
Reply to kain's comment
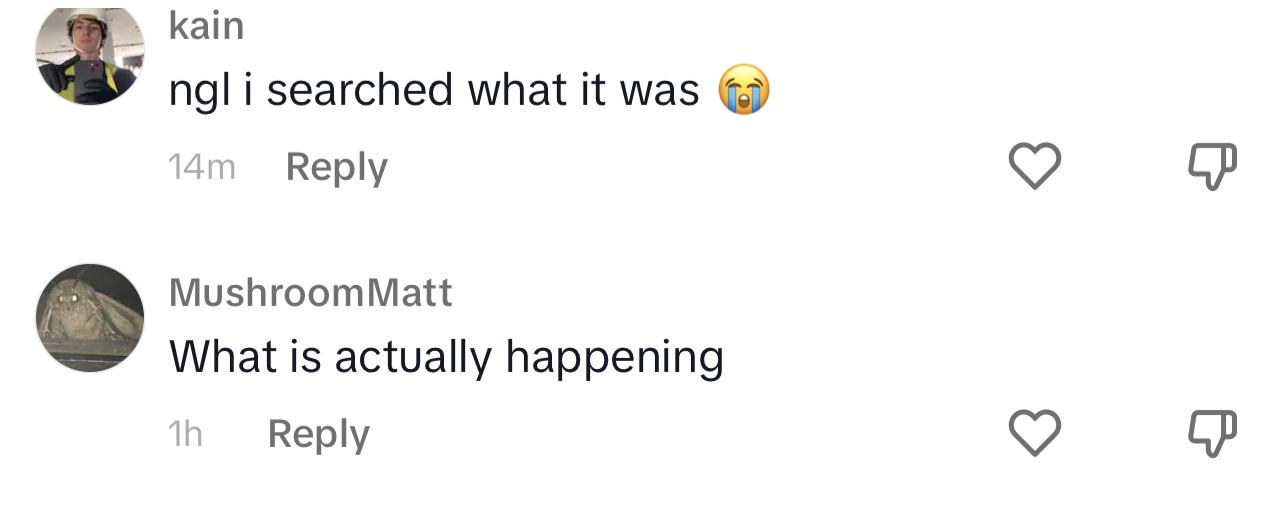[337, 167]
